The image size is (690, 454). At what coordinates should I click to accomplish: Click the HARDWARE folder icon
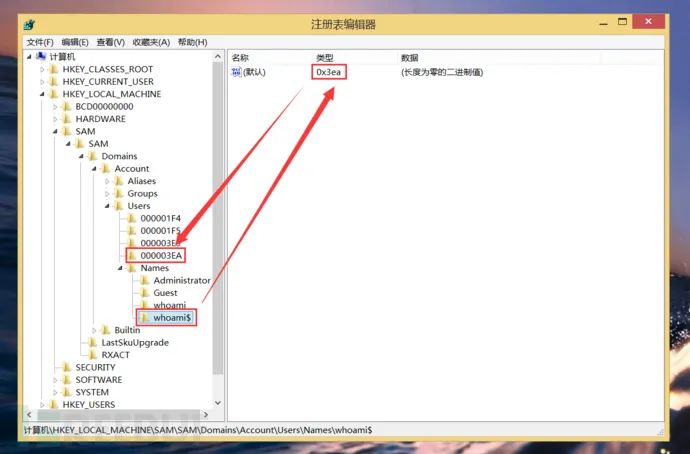point(66,119)
